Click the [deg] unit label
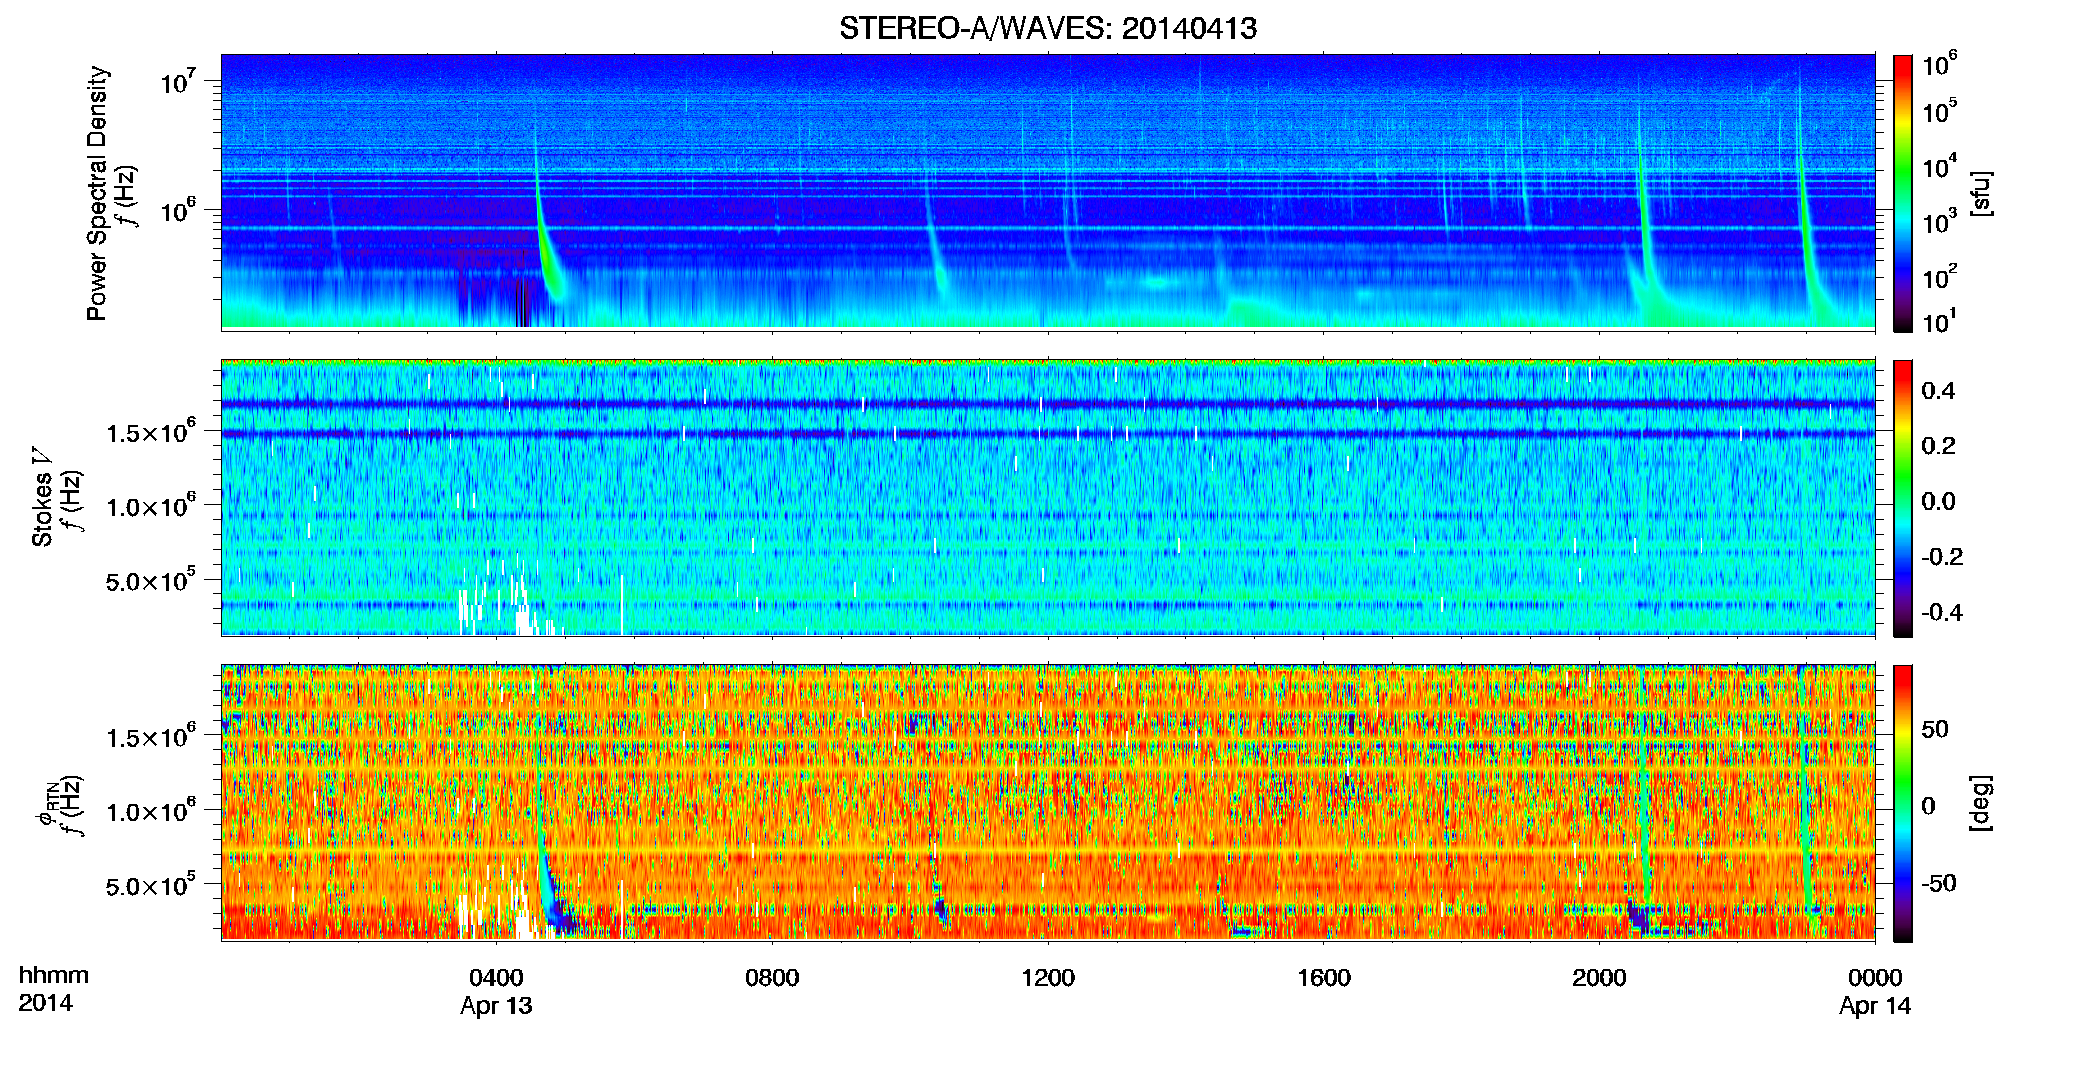Viewport: 2096px width, 1080px height. click(x=1981, y=803)
